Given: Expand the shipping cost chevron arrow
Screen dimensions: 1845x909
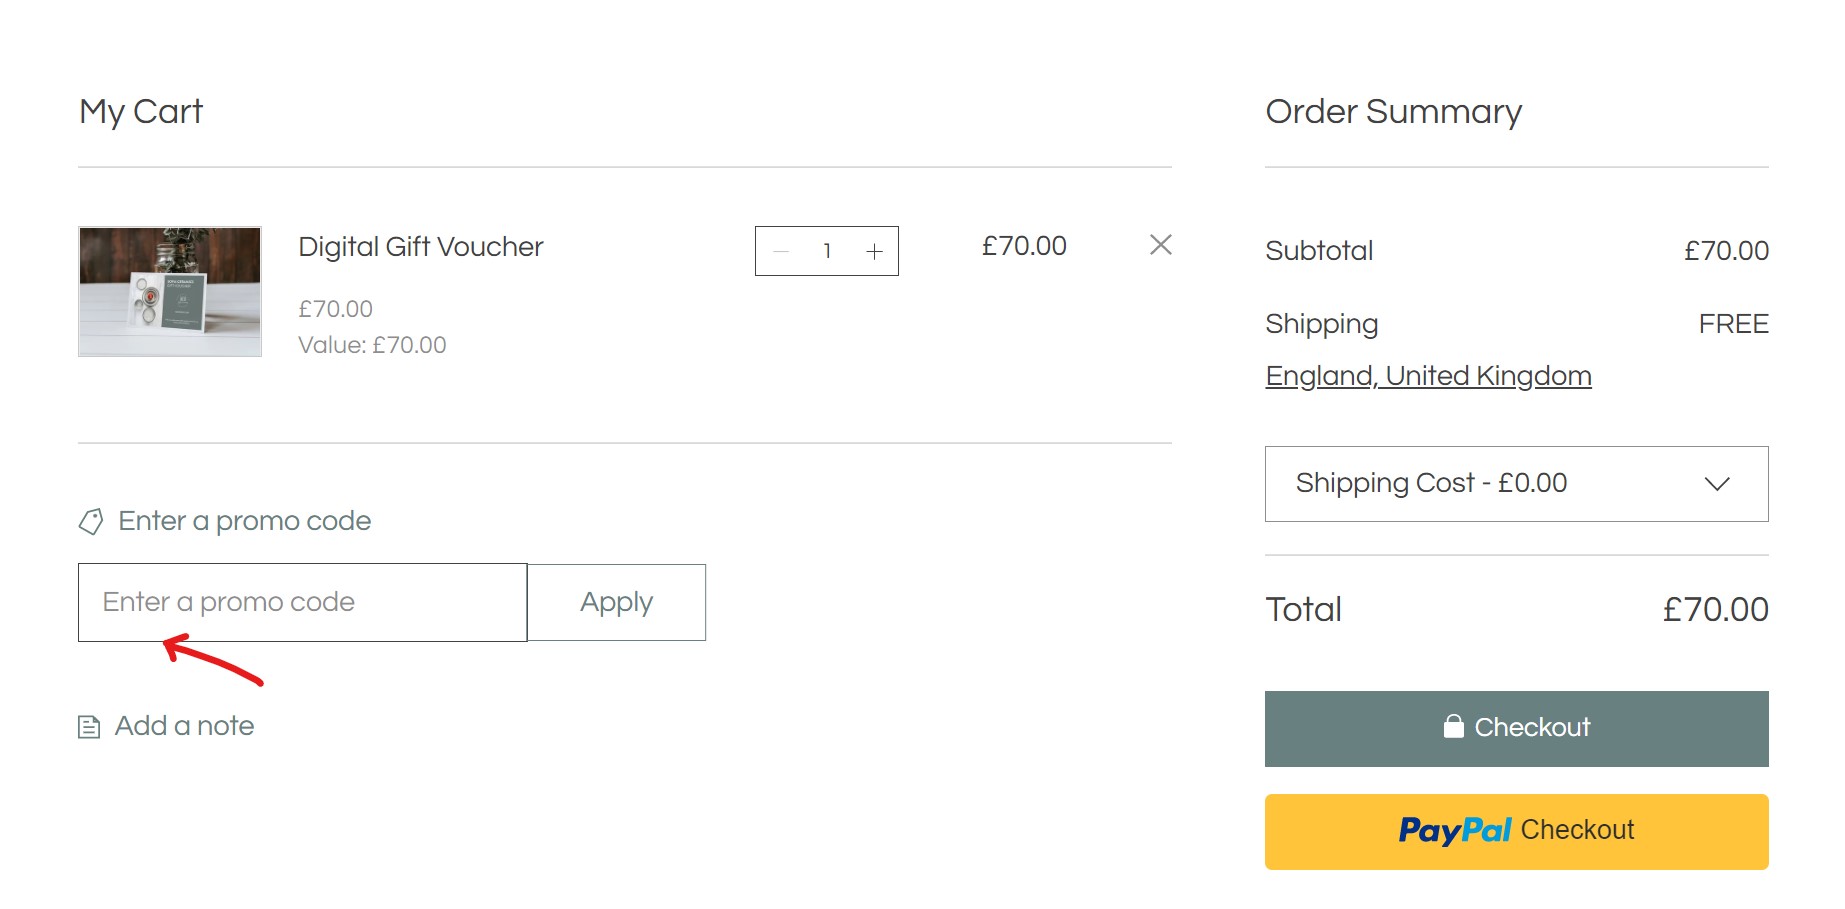Looking at the screenshot, I should coord(1716,484).
